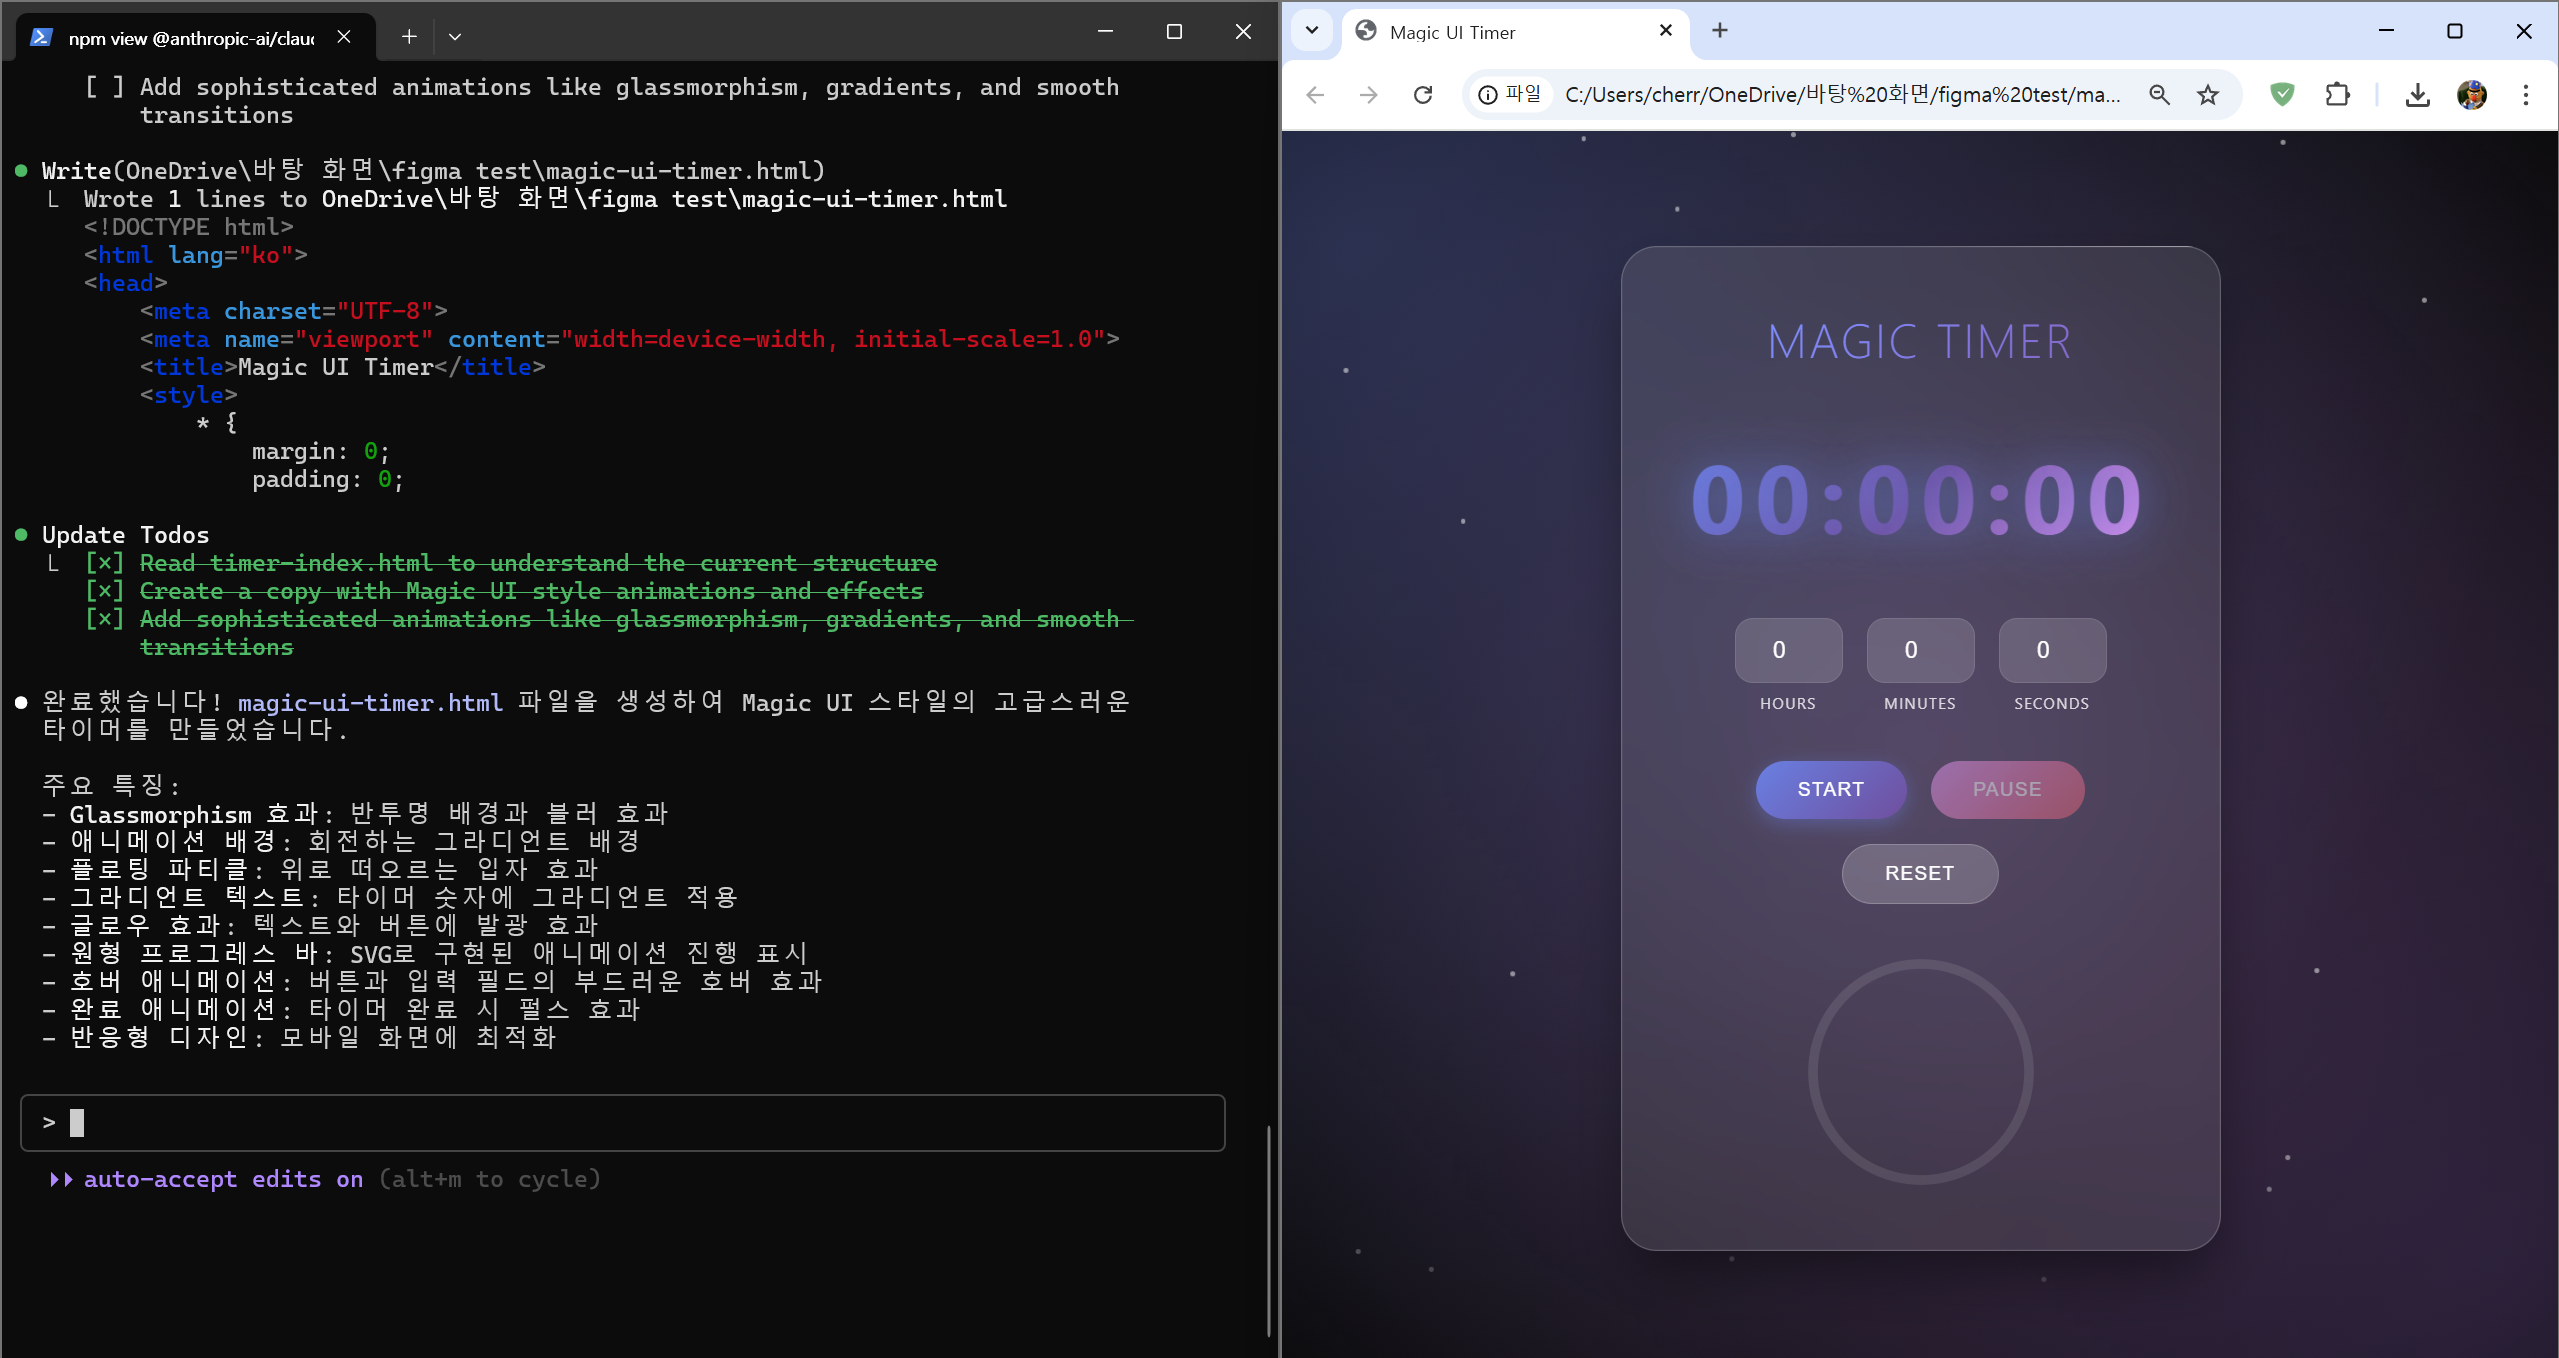The width and height of the screenshot is (2559, 1358).
Task: Open a new terminal tab with plus
Action: pyautogui.click(x=409, y=37)
